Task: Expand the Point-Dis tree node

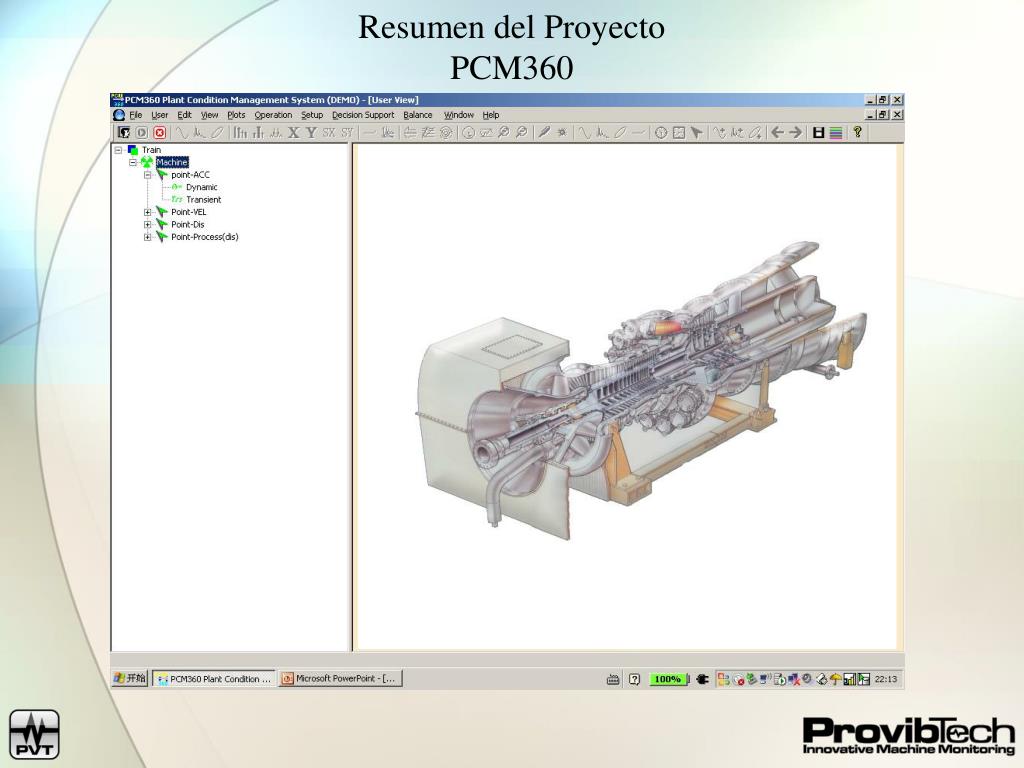Action: tap(148, 225)
